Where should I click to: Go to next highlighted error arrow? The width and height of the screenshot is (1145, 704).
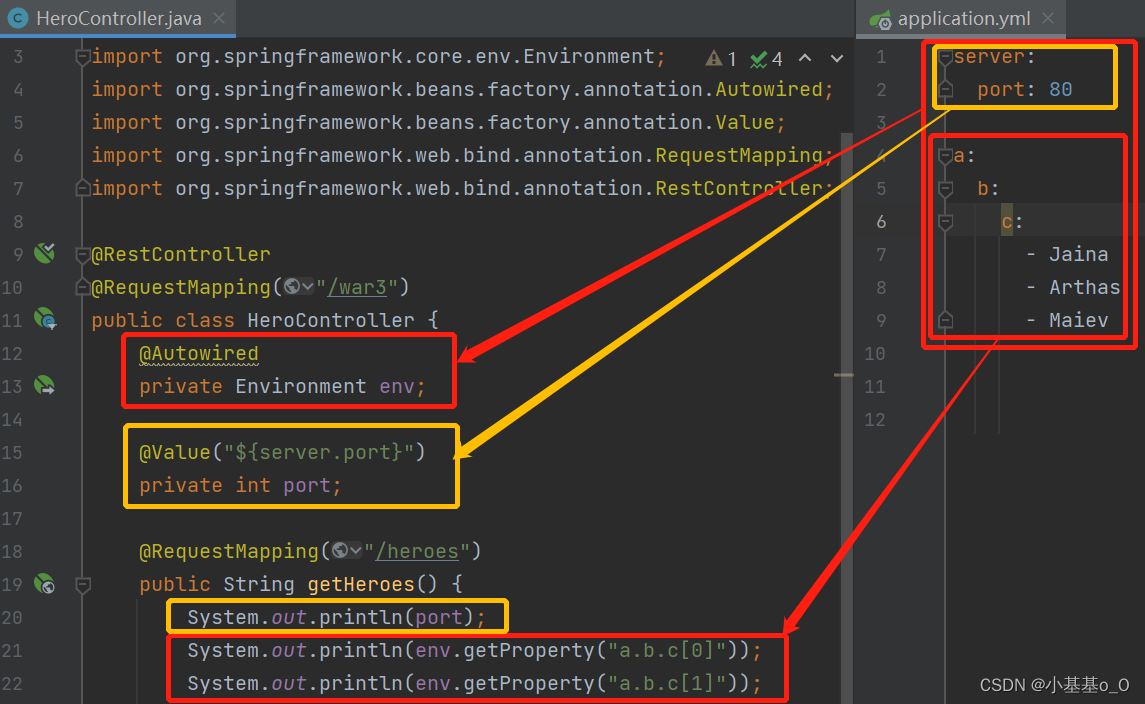click(837, 58)
